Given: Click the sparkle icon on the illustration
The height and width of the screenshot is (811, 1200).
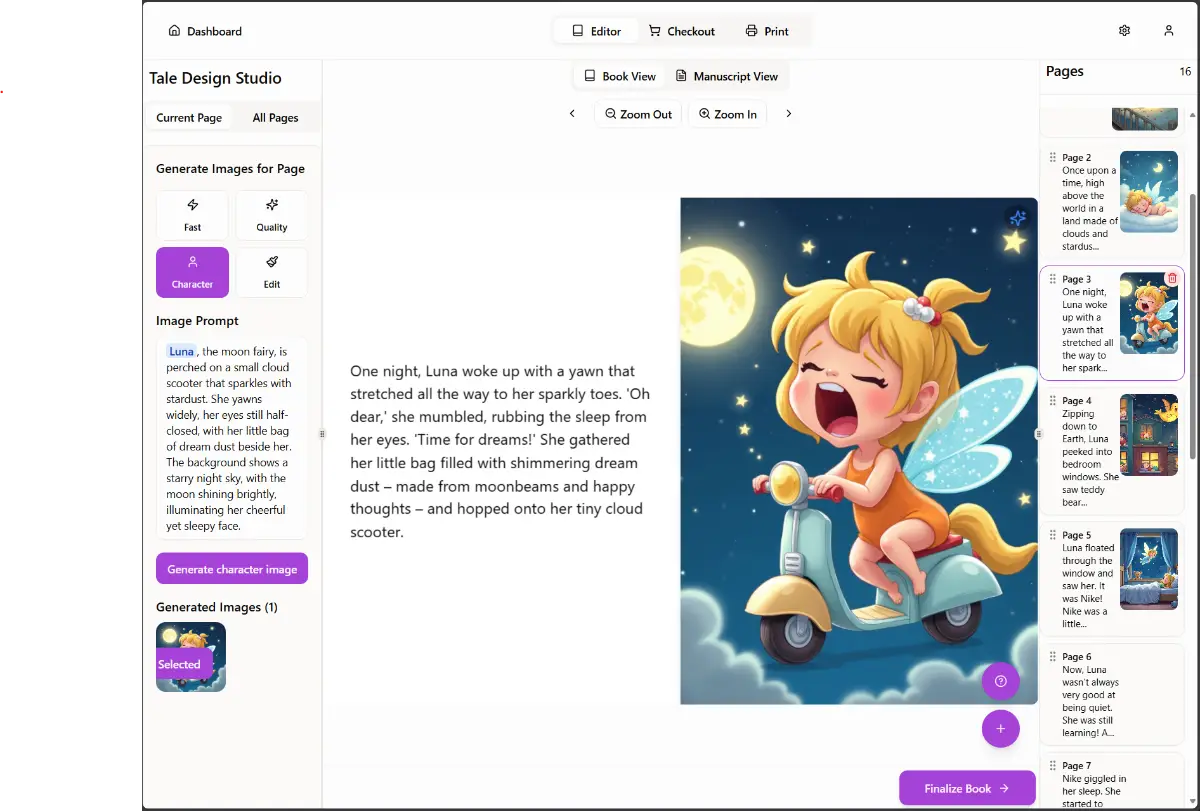Looking at the screenshot, I should [x=1017, y=218].
